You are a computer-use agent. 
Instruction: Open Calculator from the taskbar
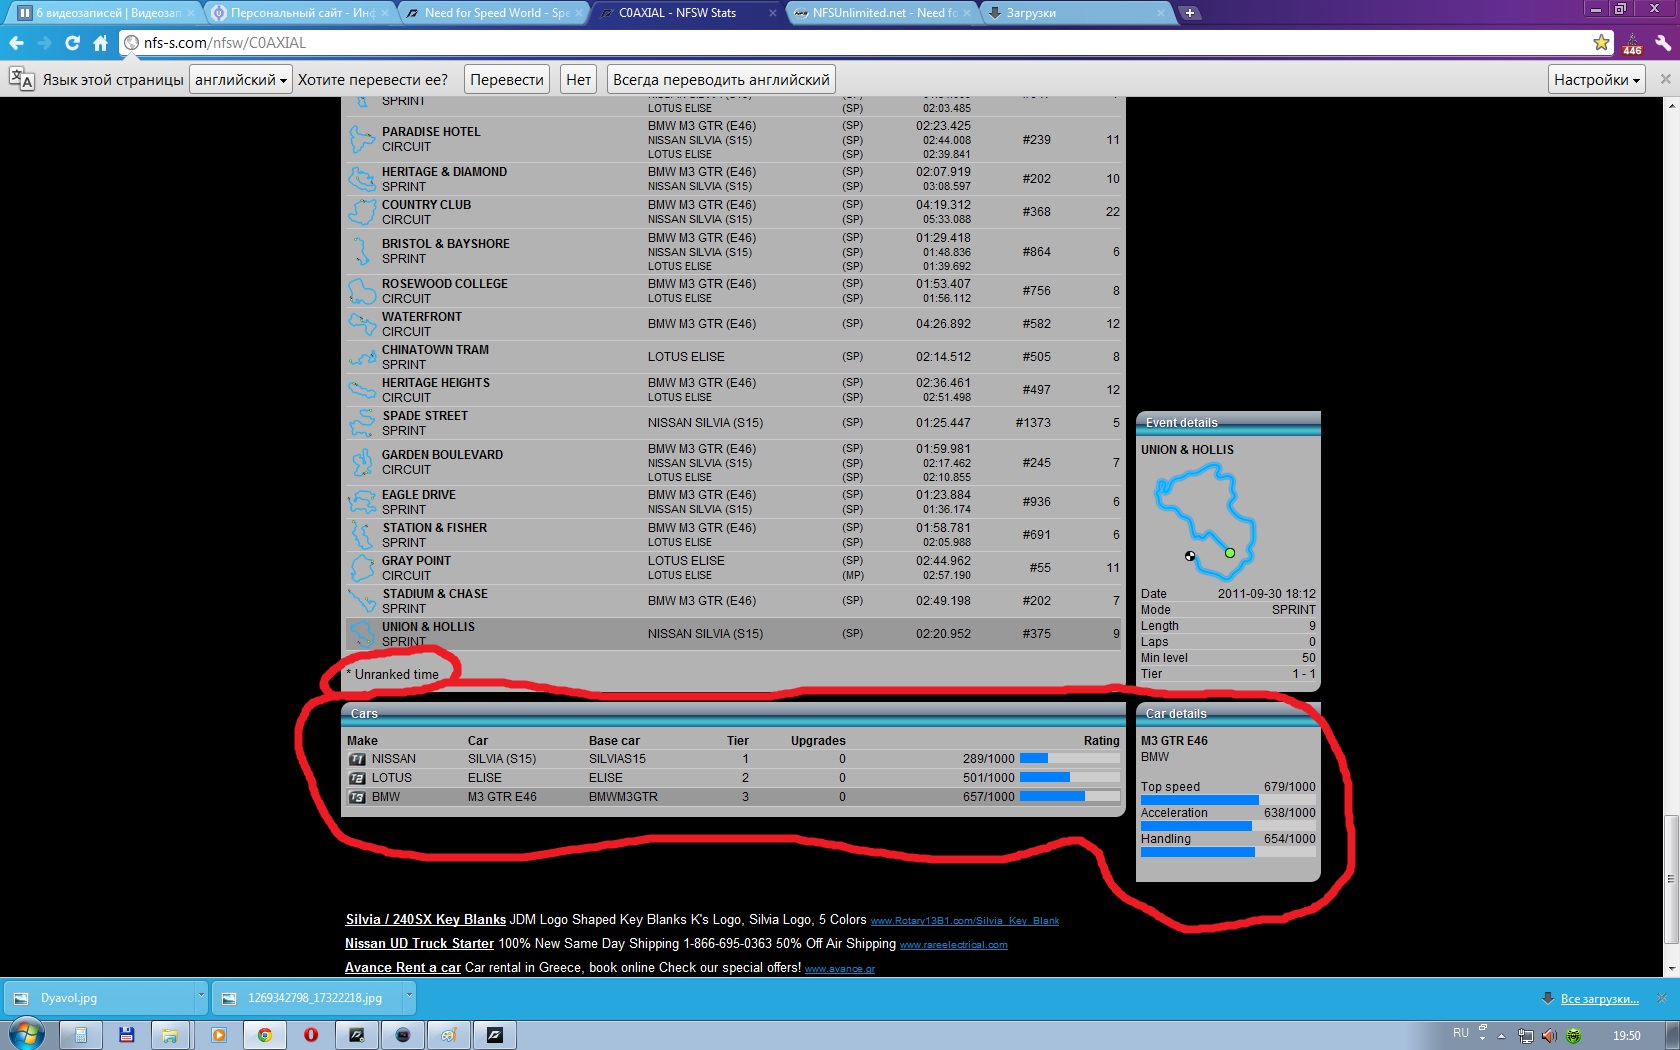80,1035
